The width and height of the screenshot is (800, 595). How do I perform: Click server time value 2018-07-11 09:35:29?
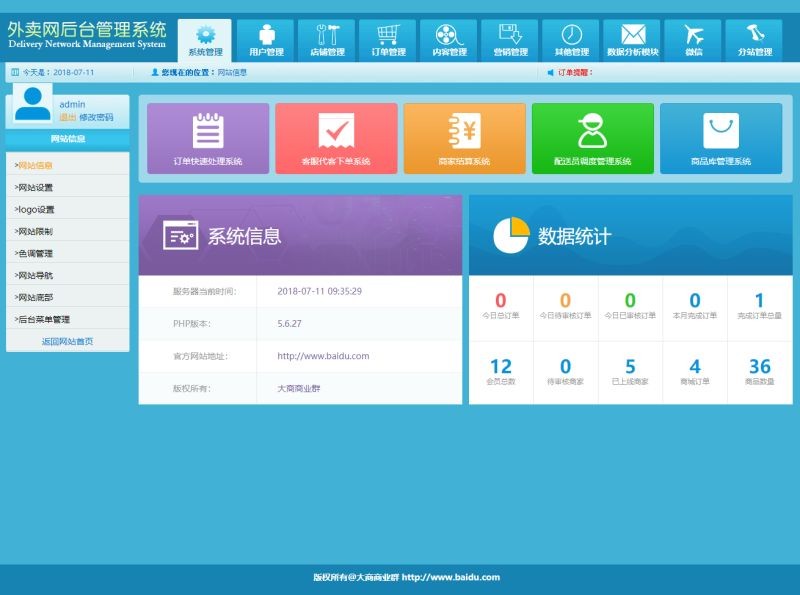tap(319, 291)
